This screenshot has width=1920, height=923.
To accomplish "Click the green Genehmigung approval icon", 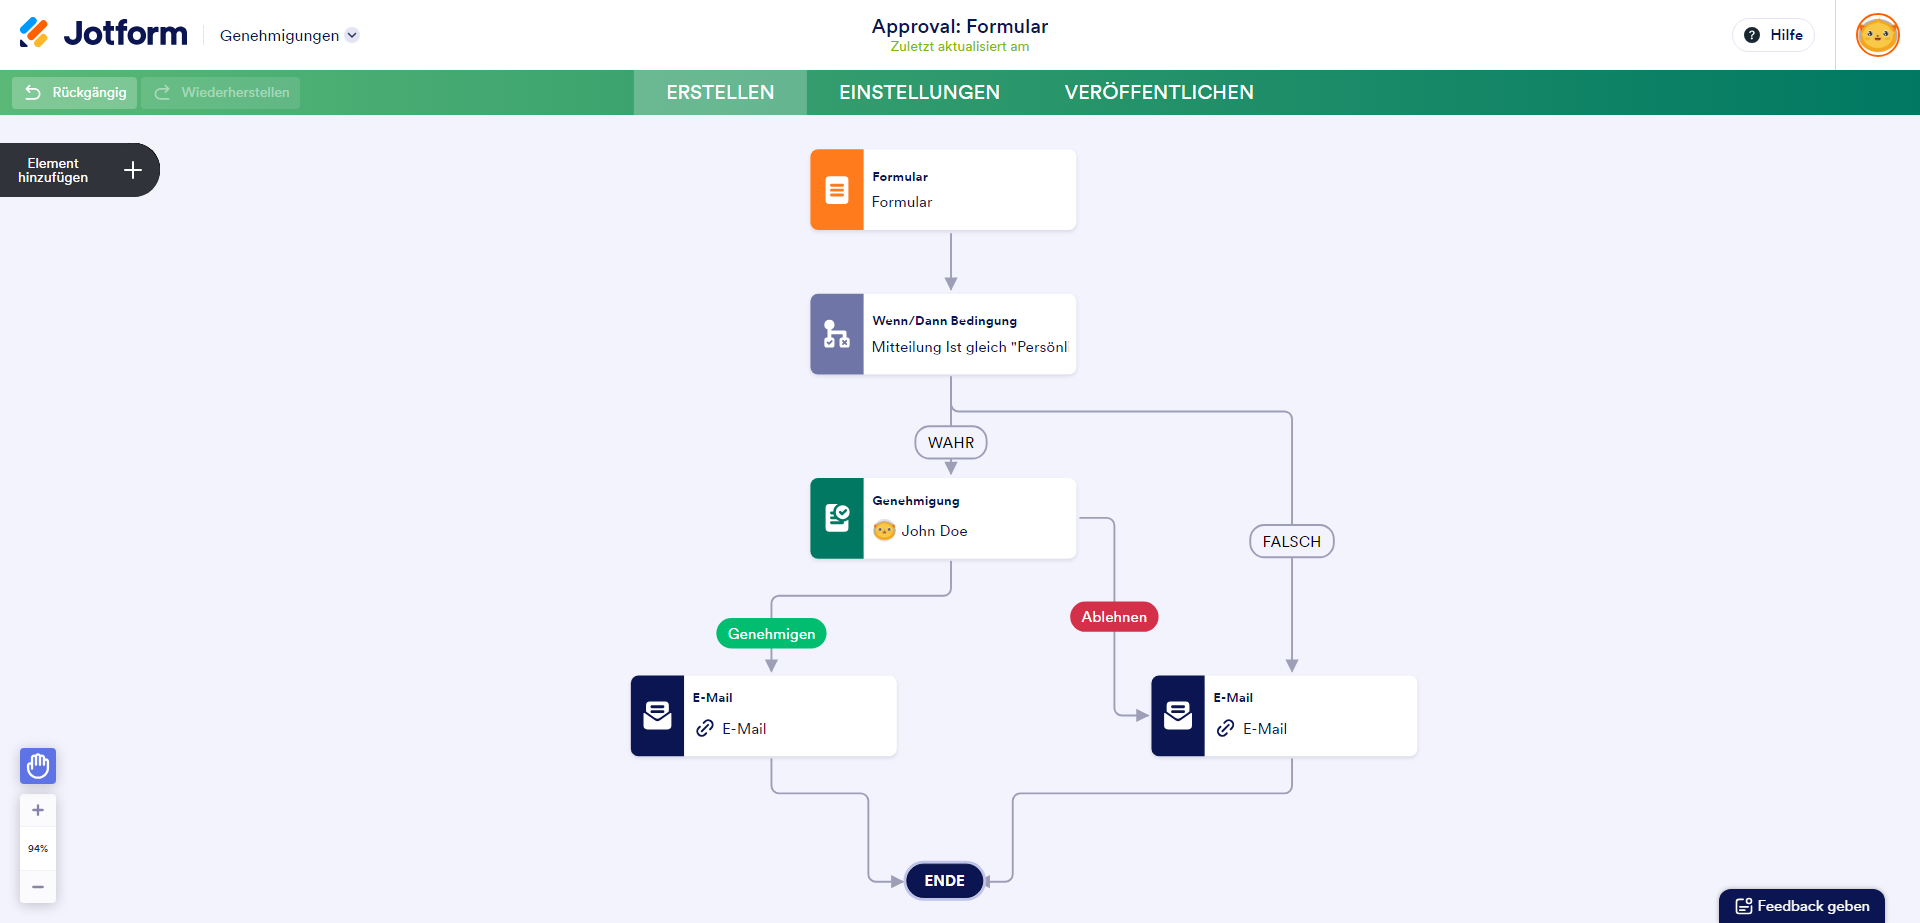I will tap(837, 518).
